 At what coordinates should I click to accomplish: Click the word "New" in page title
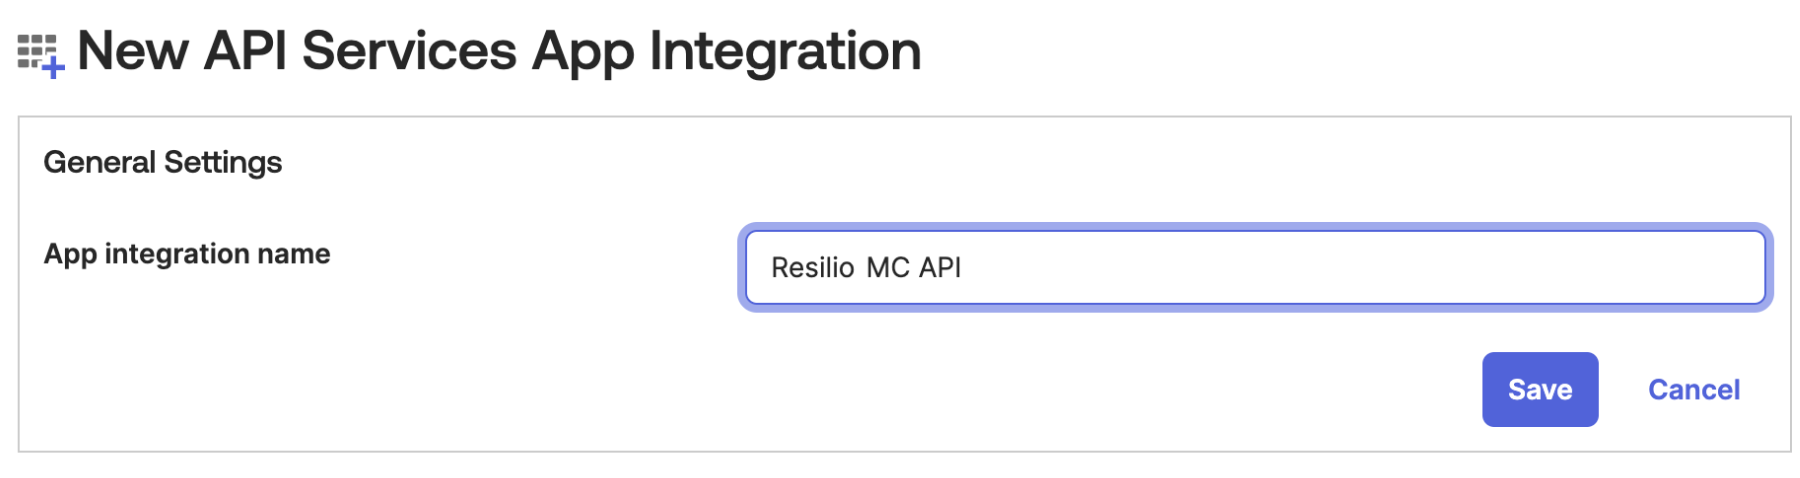pos(132,50)
